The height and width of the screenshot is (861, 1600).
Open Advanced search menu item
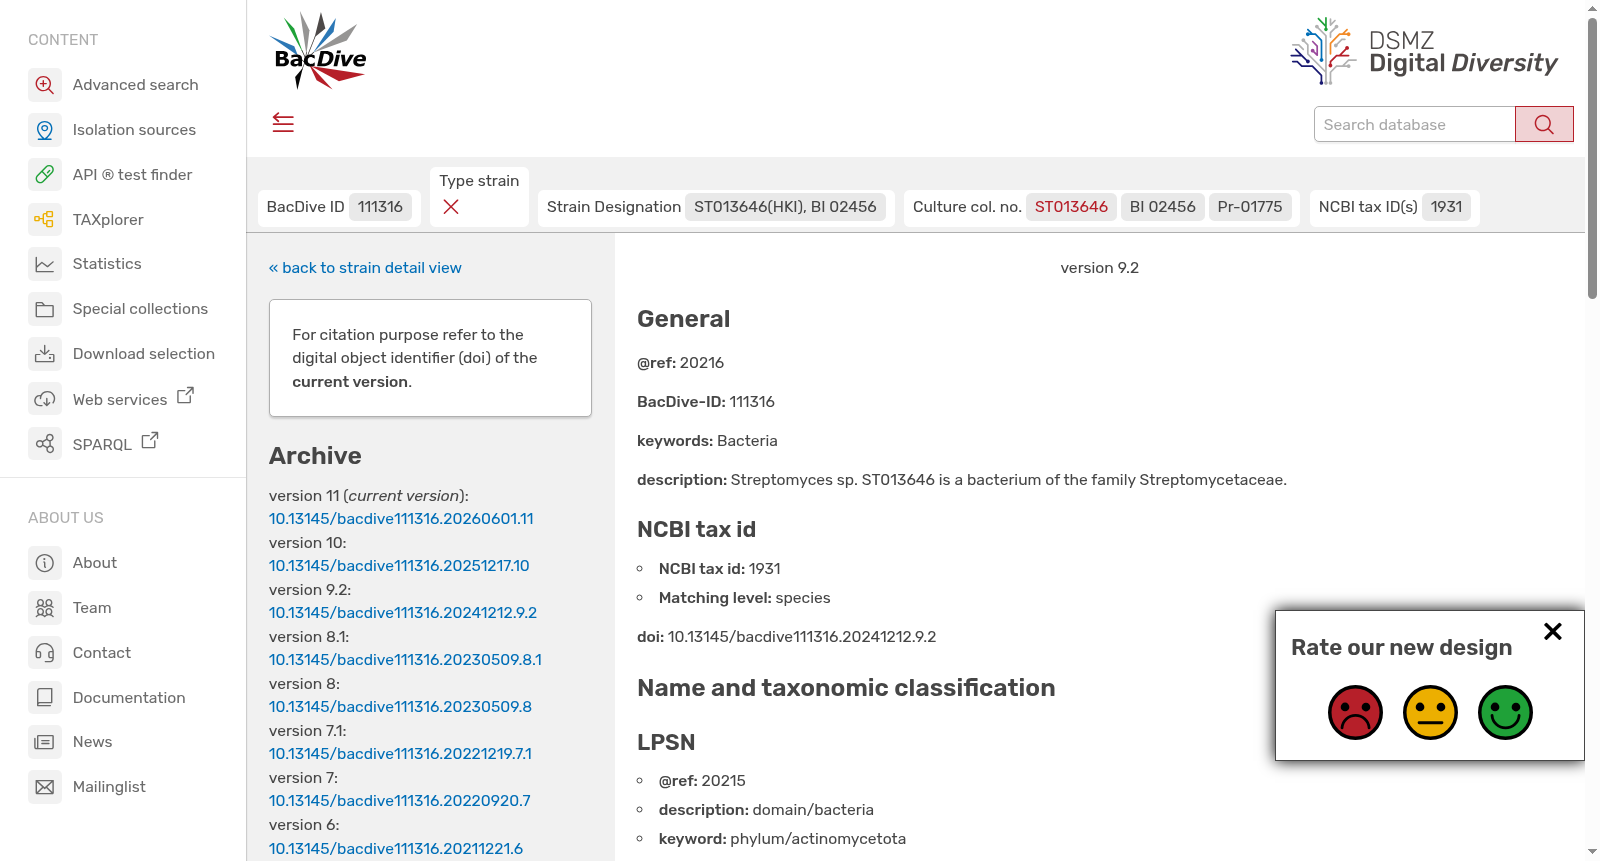point(135,85)
